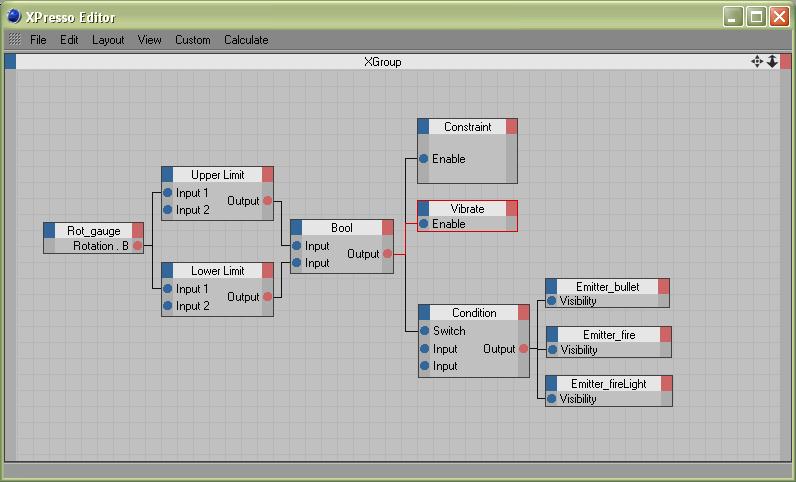This screenshot has width=796, height=482.
Task: Click the Bool node's blue input square
Action: [296, 228]
